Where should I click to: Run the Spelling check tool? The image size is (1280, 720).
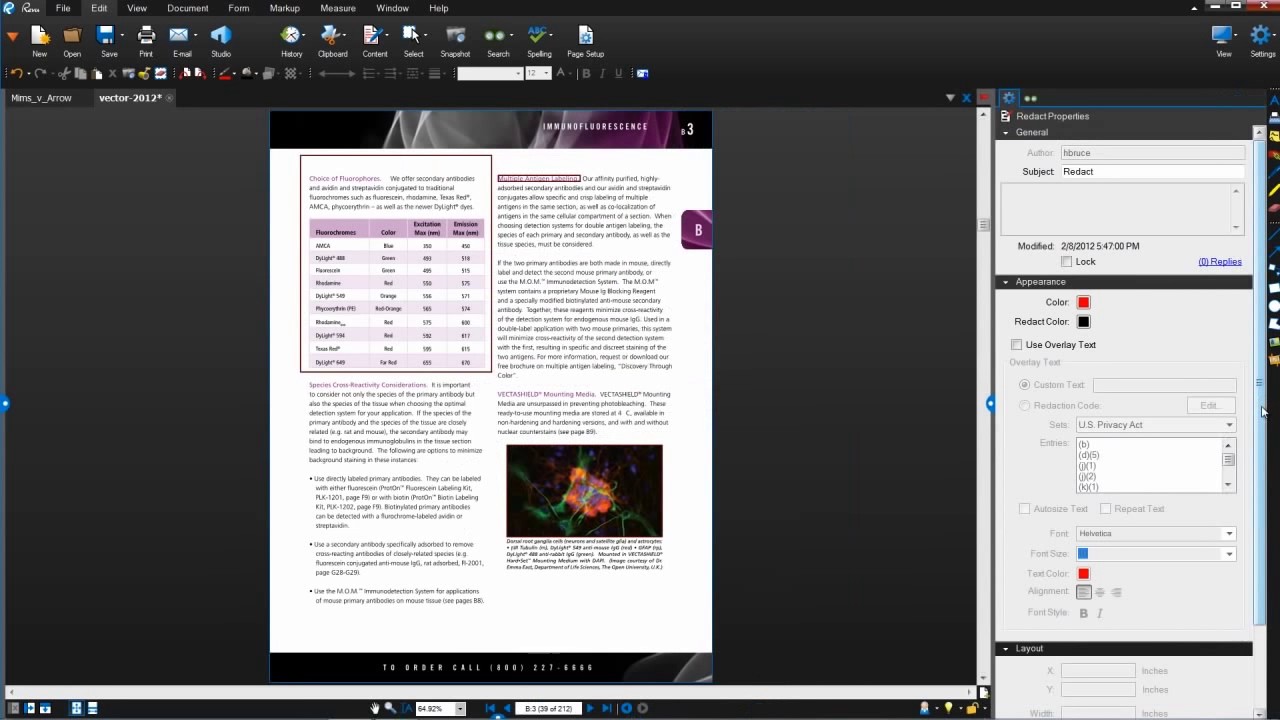coord(539,40)
